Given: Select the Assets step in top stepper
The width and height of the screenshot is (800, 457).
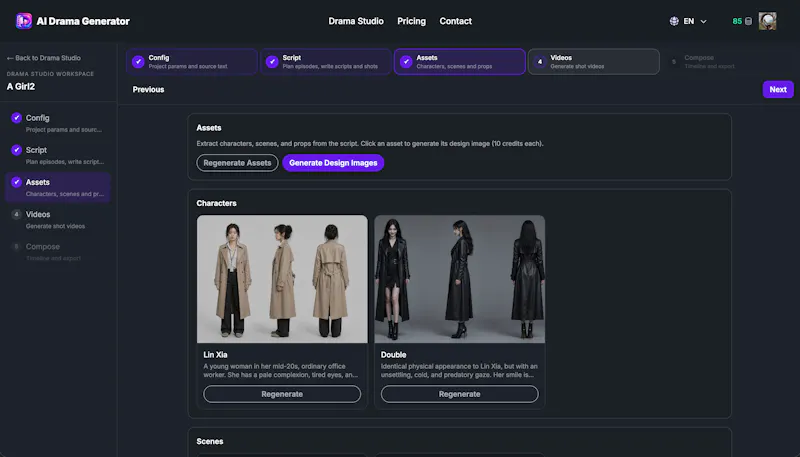Looking at the screenshot, I should pyautogui.click(x=460, y=62).
